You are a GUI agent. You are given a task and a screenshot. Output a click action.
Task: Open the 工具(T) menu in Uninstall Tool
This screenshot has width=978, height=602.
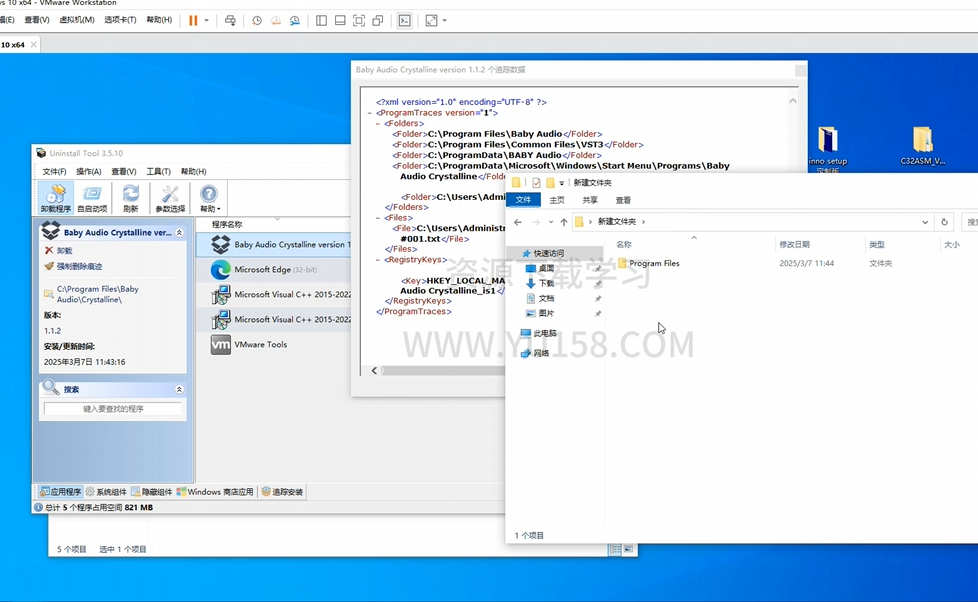coord(158,171)
